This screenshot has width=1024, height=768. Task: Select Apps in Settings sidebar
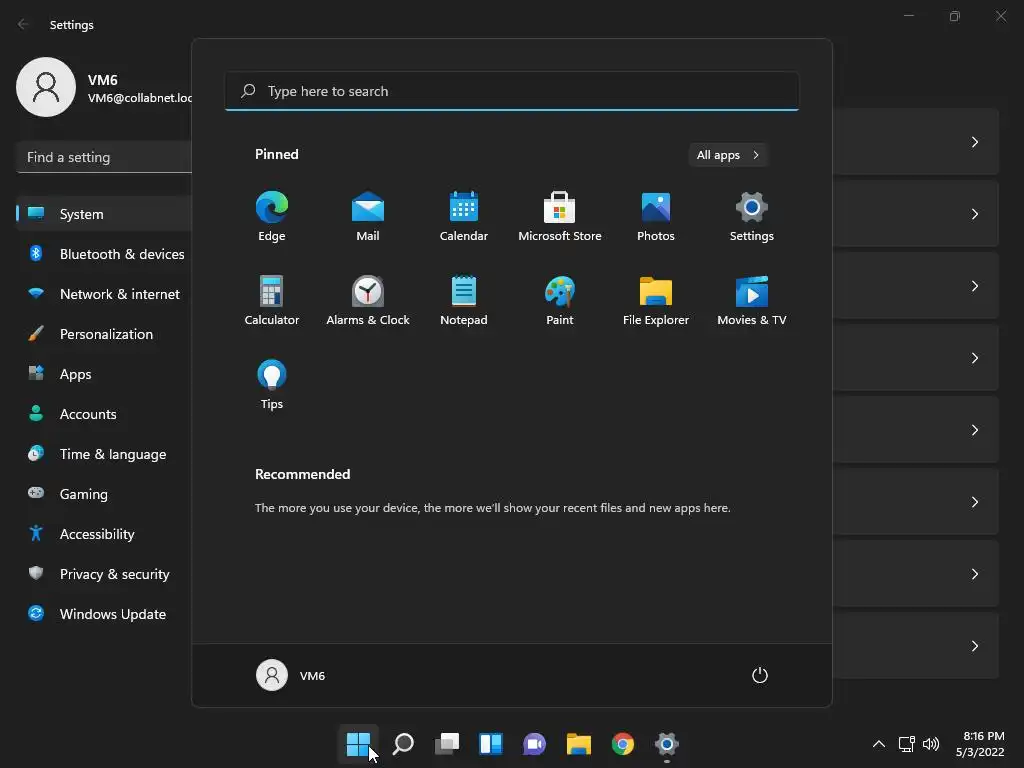pos(103,374)
